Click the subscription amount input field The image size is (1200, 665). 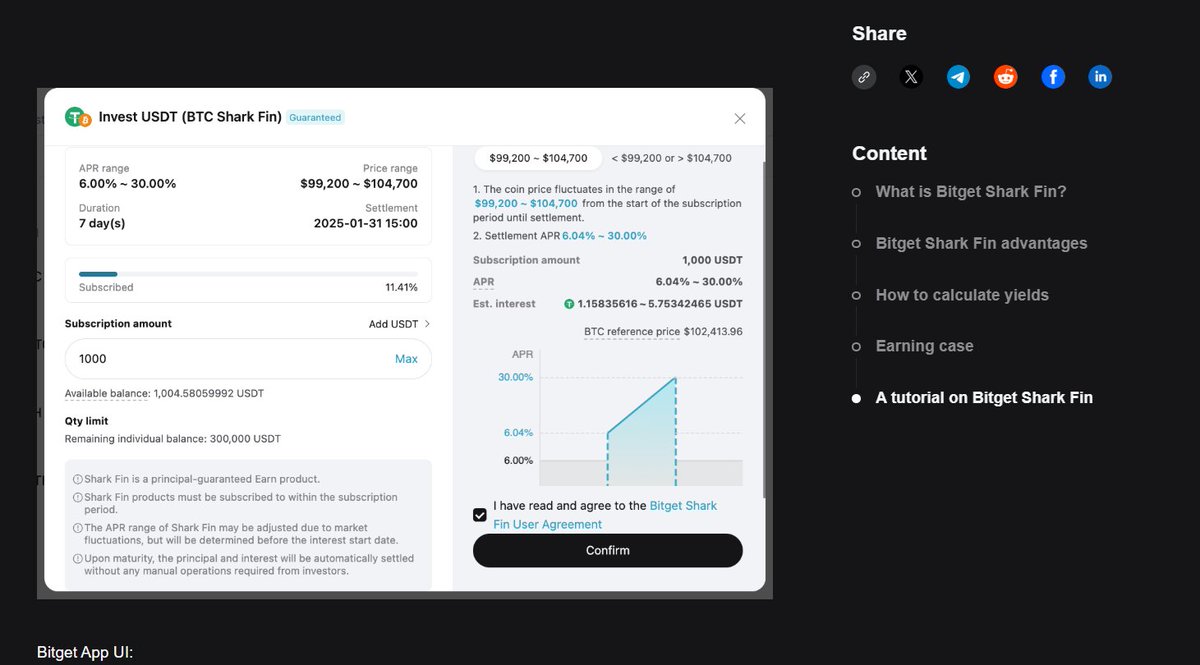click(248, 359)
